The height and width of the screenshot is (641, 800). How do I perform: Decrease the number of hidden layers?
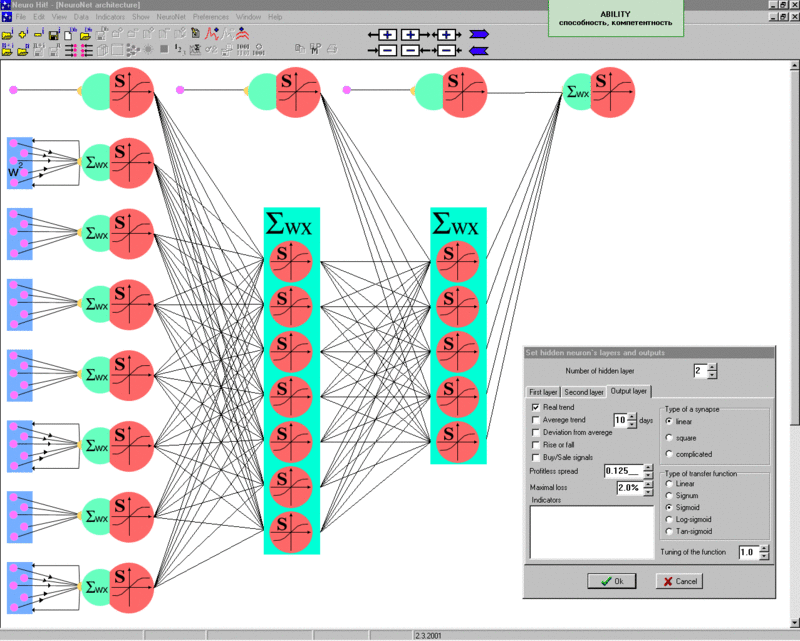point(712,375)
